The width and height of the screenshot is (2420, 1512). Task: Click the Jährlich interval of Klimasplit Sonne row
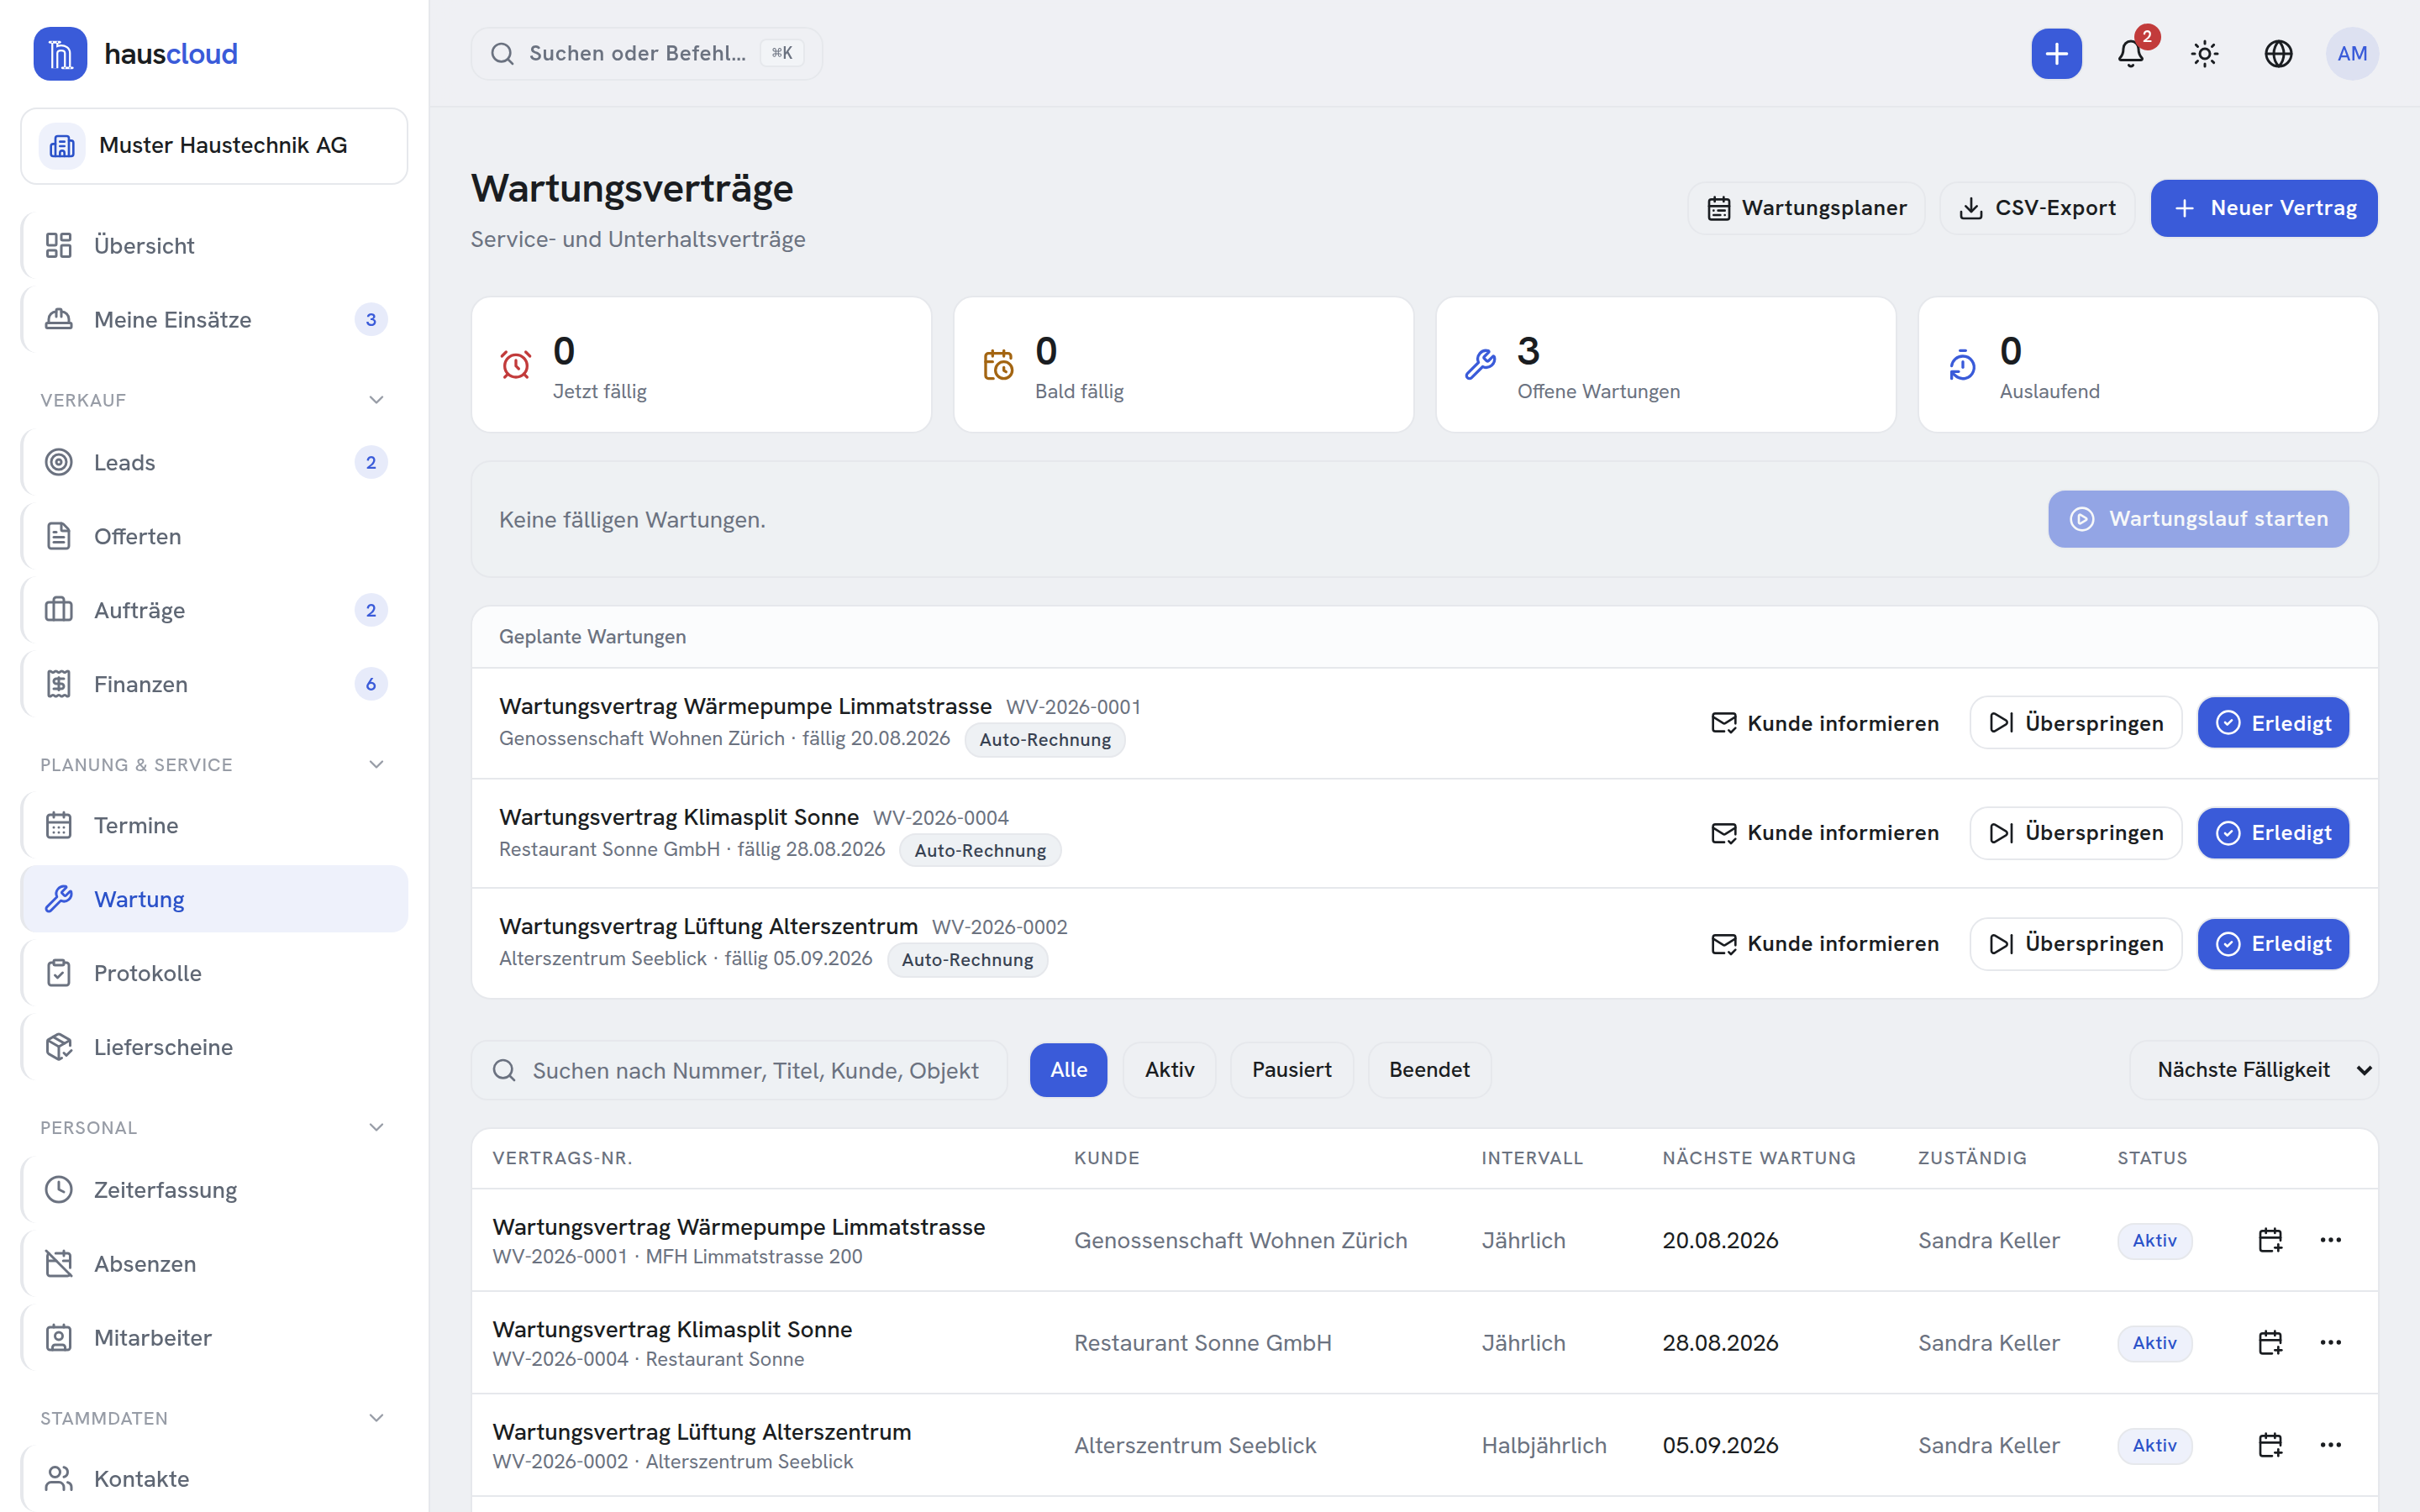(1523, 1343)
